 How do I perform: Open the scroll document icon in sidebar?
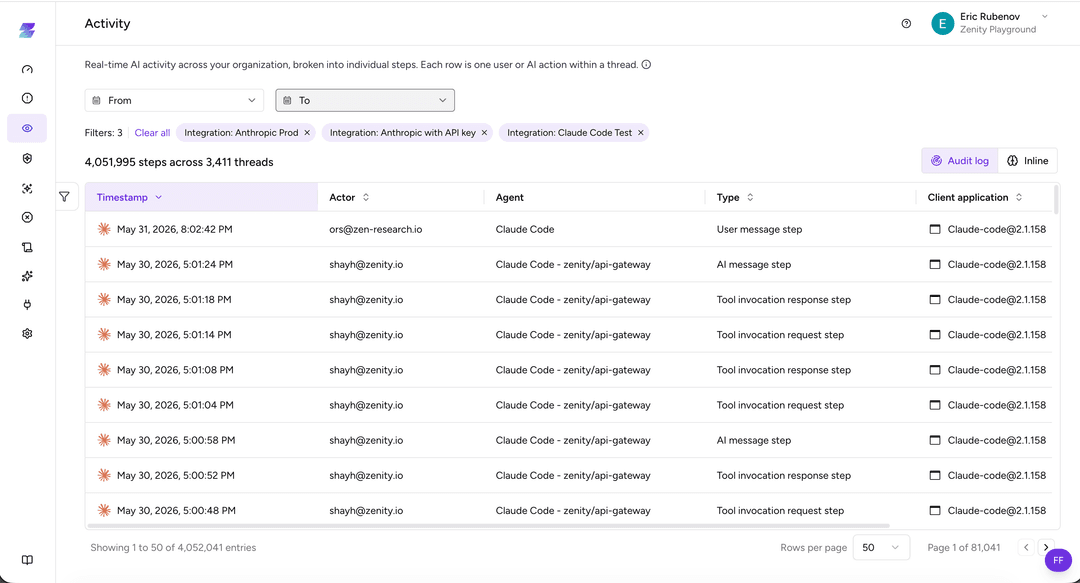[x=27, y=247]
